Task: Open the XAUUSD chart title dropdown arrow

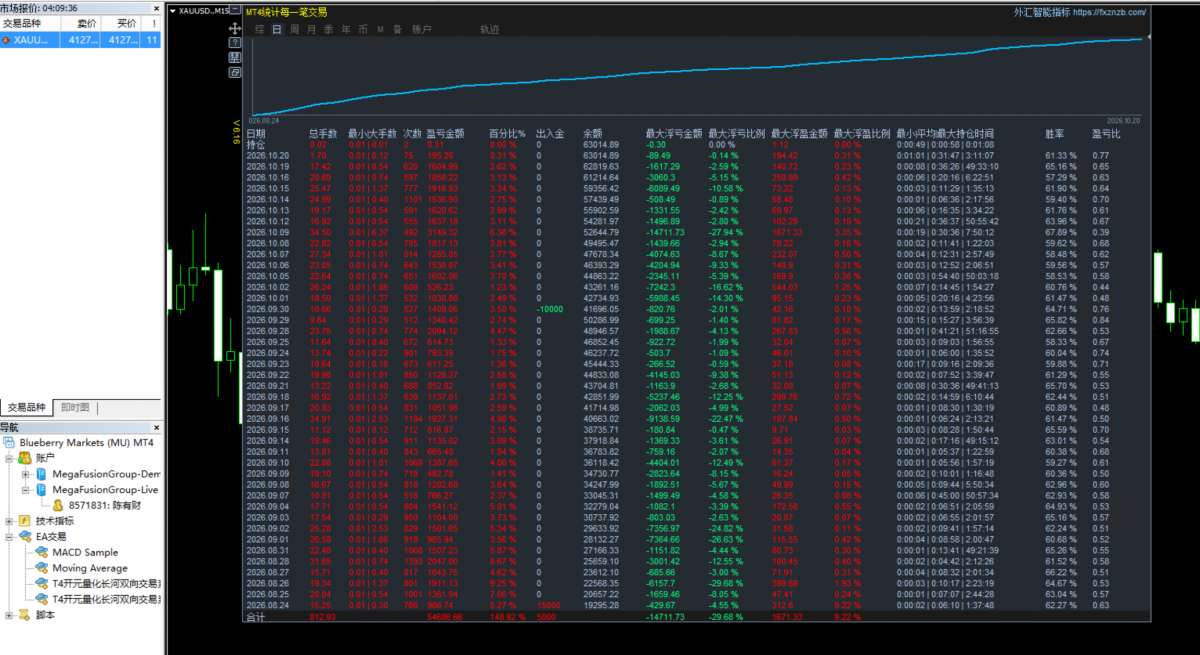Action: [171, 10]
